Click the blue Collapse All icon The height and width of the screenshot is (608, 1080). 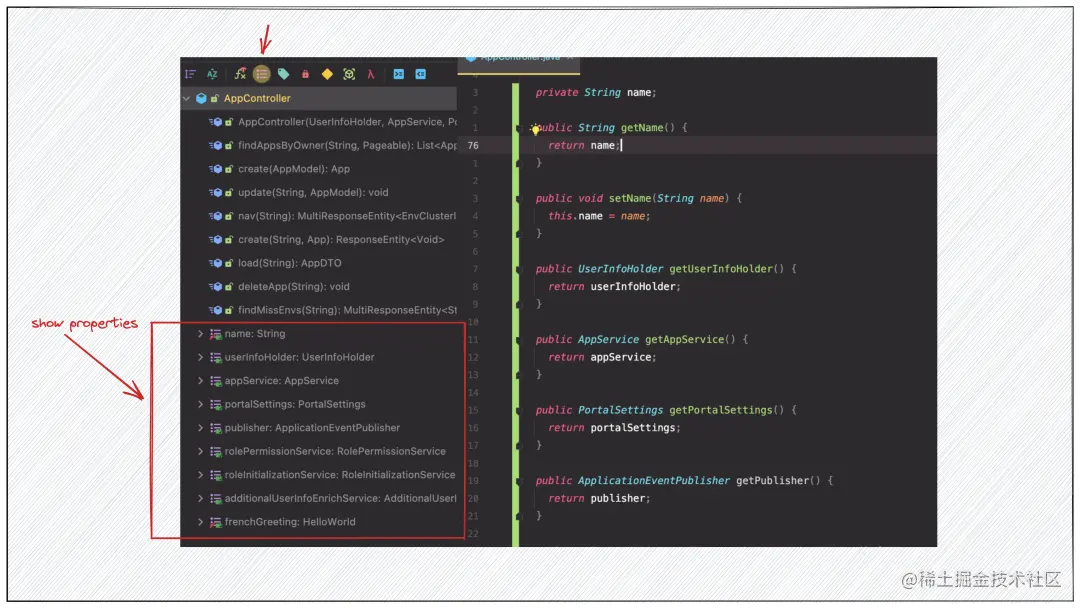pos(421,74)
